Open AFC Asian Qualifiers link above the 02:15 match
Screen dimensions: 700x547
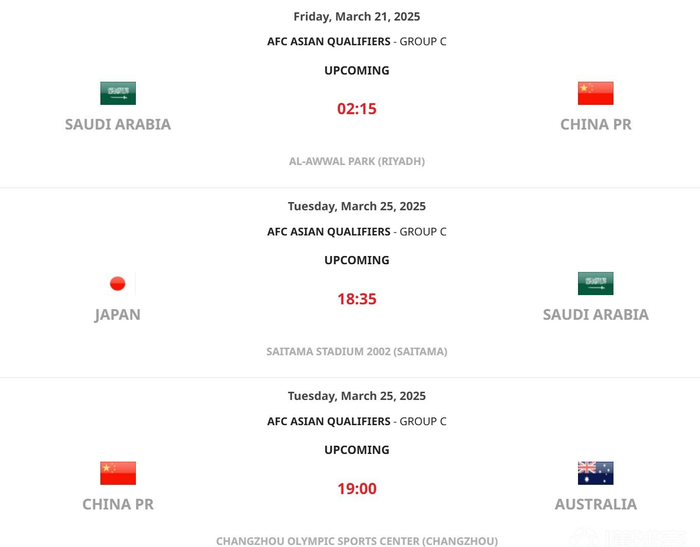click(328, 41)
